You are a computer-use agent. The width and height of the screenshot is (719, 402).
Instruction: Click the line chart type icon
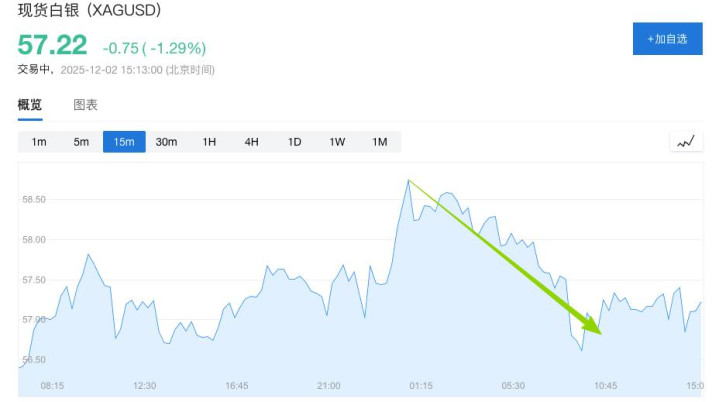click(685, 142)
